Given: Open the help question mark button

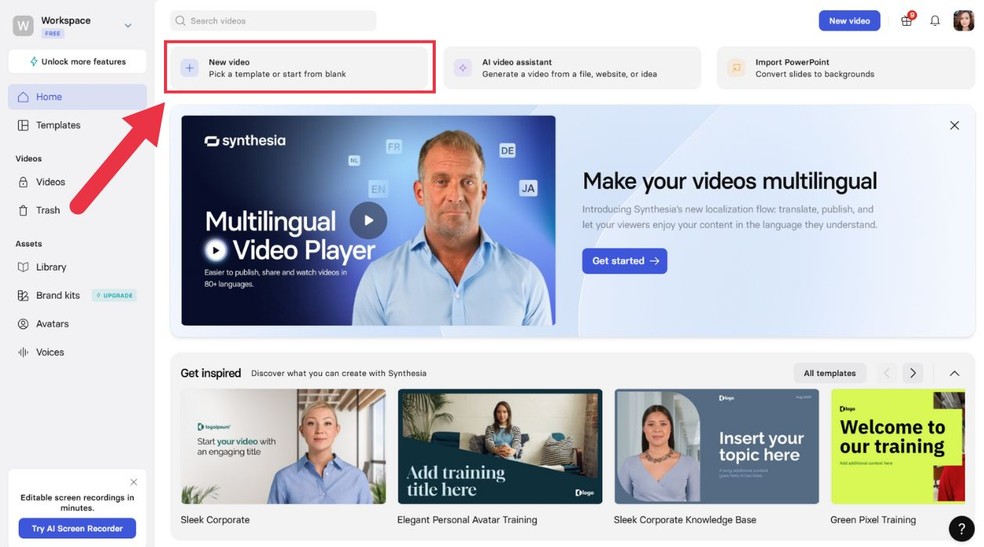Looking at the screenshot, I should click(x=961, y=528).
